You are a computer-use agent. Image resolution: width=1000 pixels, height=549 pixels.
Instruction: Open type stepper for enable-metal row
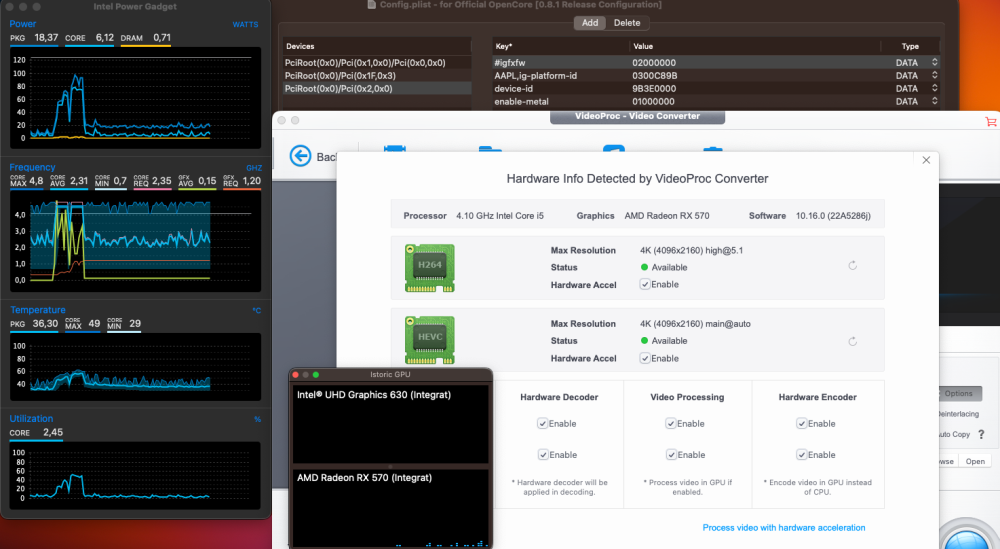click(934, 101)
